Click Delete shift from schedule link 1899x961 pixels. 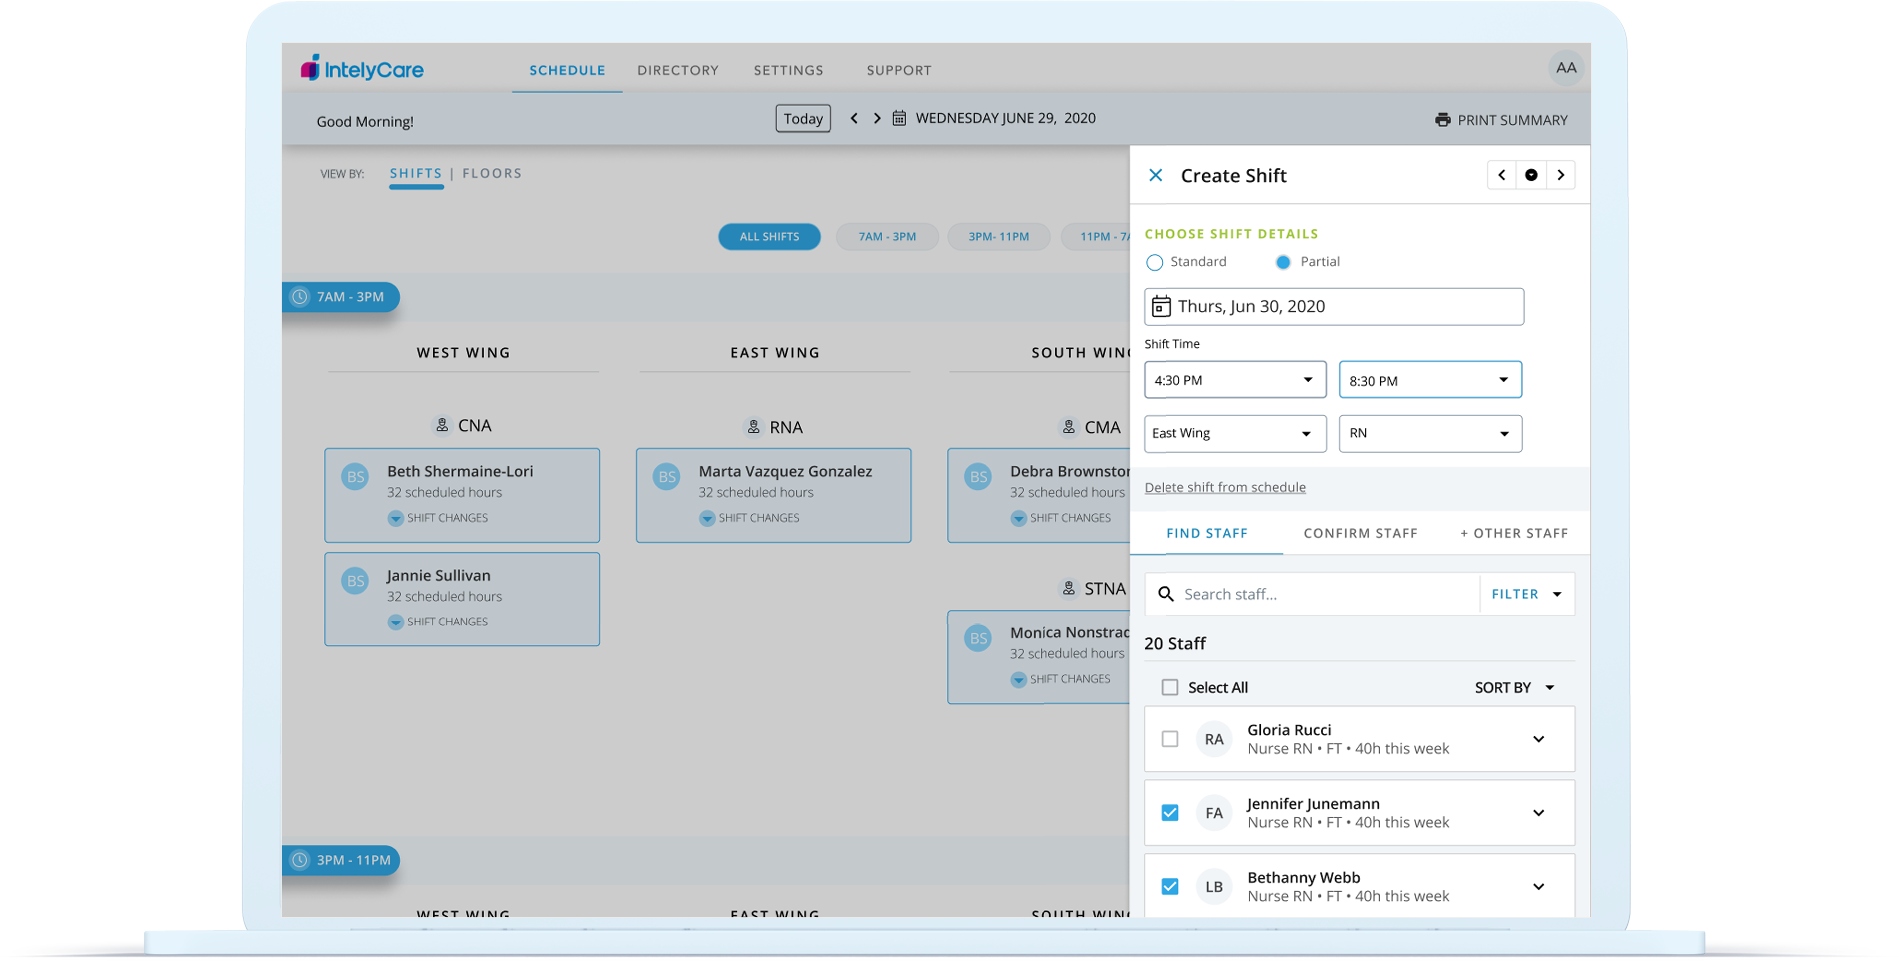1225,487
